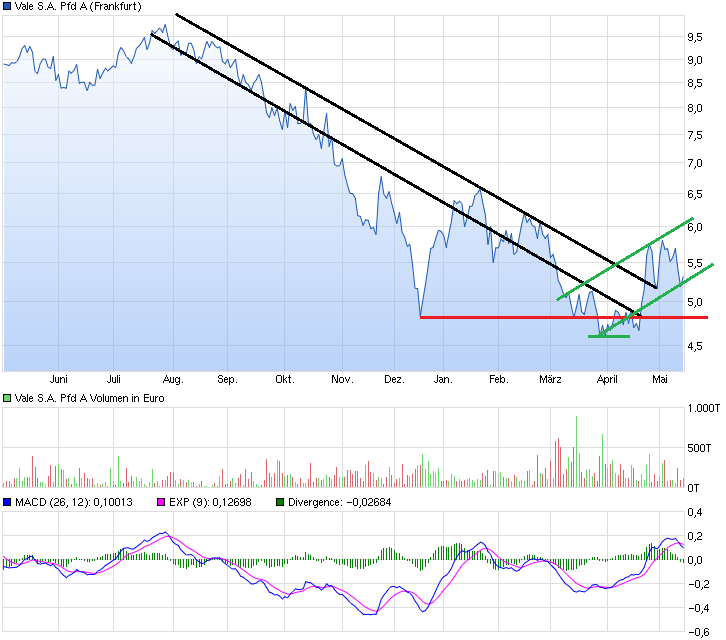Click the green volume legend square
The width and height of the screenshot is (726, 640).
(8, 398)
